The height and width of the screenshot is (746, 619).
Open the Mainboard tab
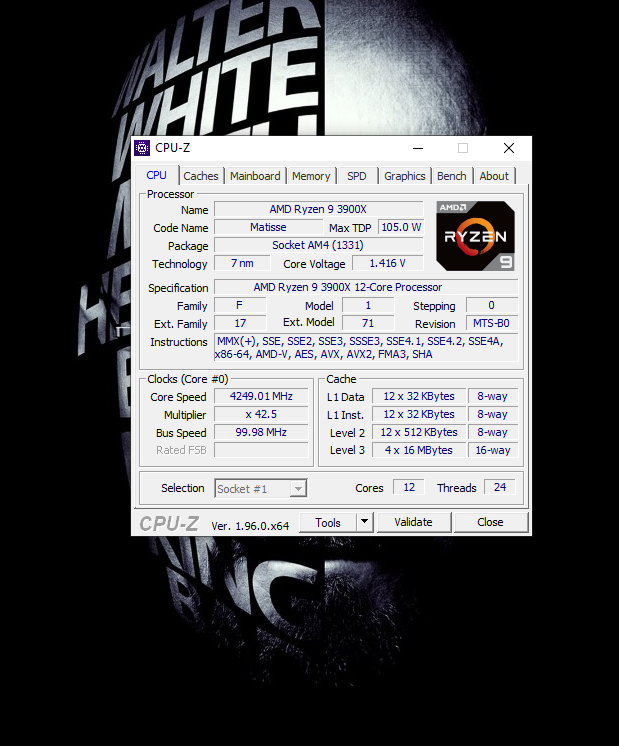(x=255, y=176)
